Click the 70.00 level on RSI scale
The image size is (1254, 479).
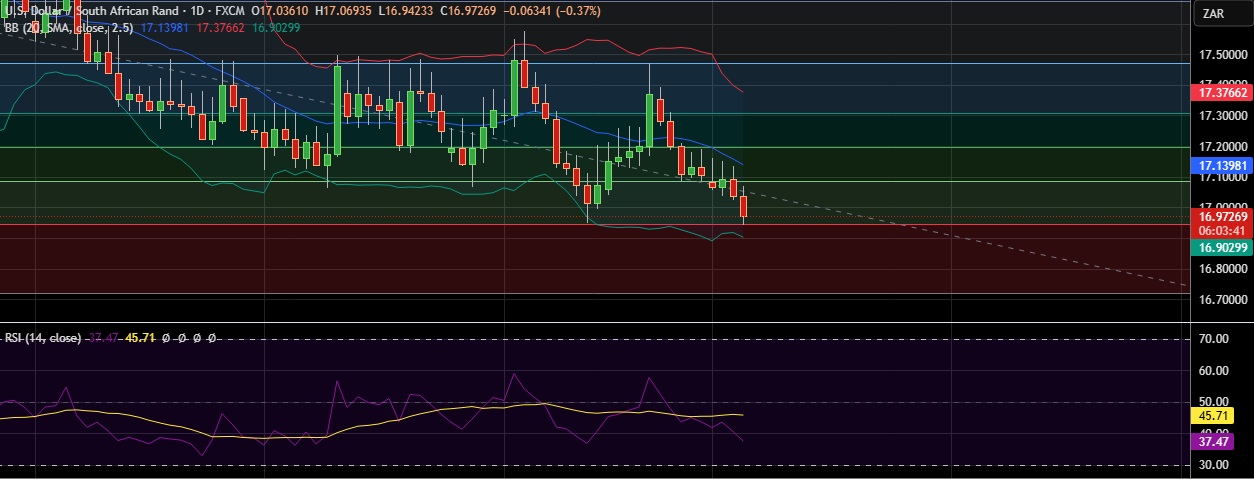pyautogui.click(x=1212, y=339)
